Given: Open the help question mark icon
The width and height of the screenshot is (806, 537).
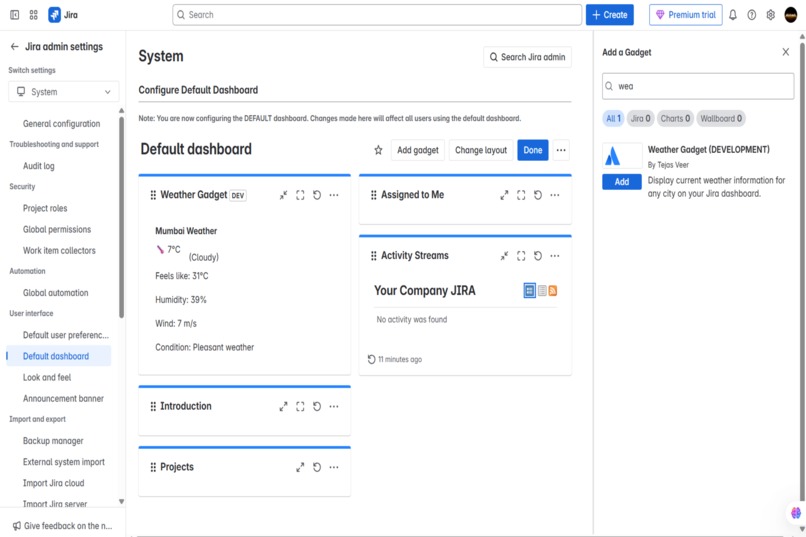Looking at the screenshot, I should pos(752,15).
